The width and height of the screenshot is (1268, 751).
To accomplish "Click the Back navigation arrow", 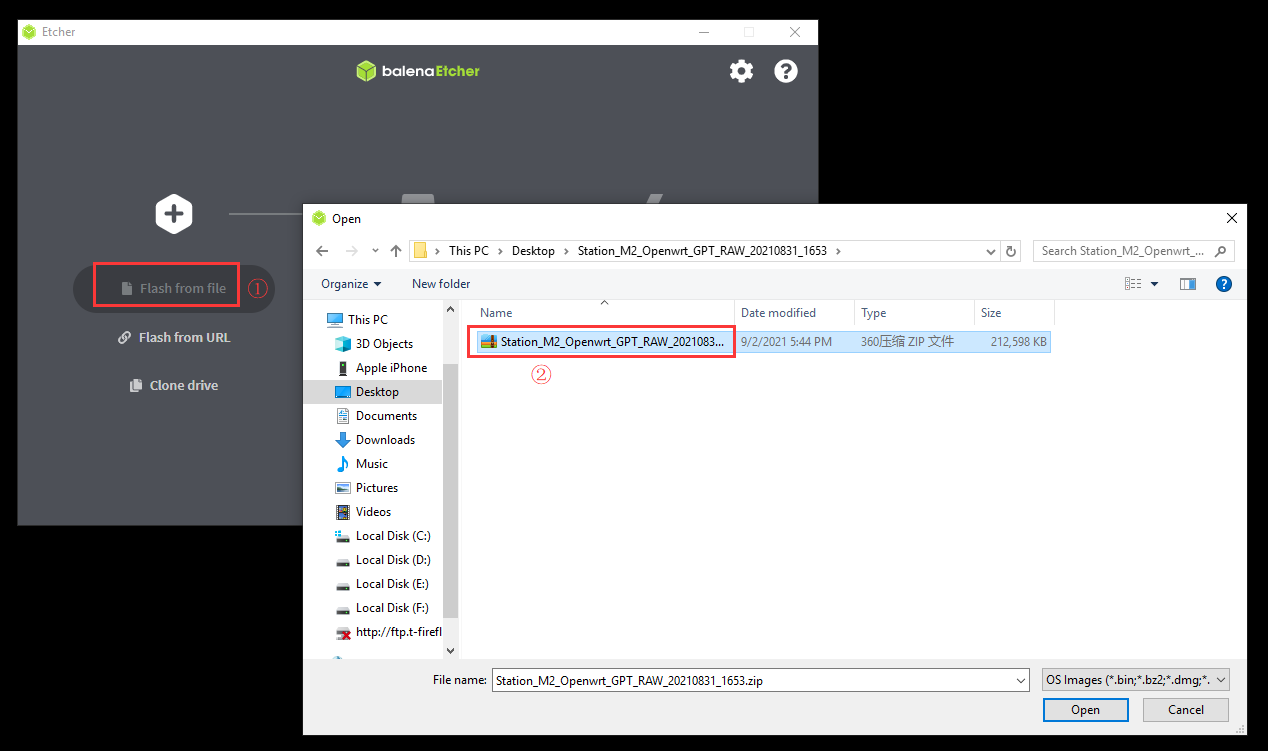I will [x=322, y=251].
